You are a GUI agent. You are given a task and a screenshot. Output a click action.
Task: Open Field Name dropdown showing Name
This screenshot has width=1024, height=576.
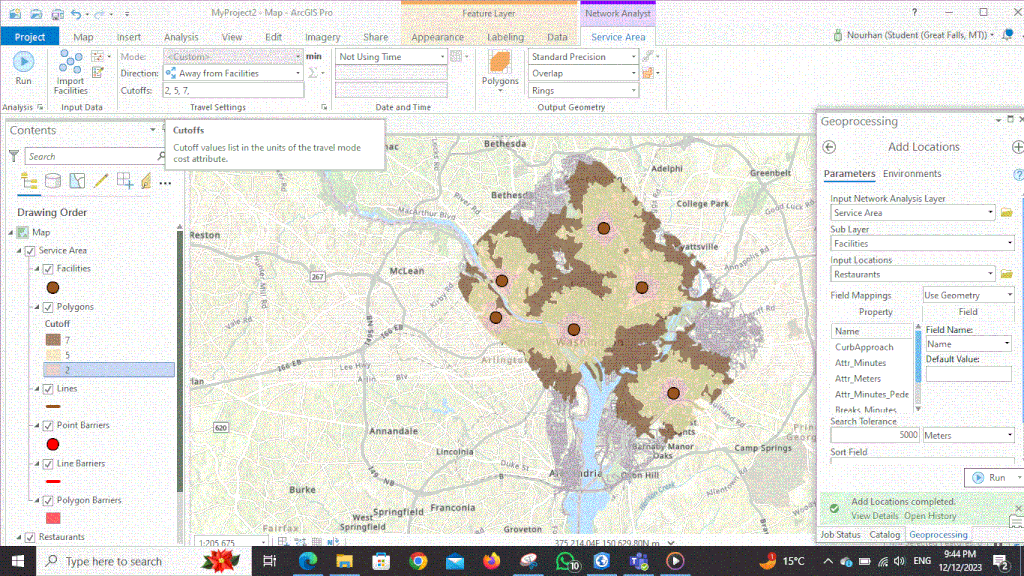(968, 344)
